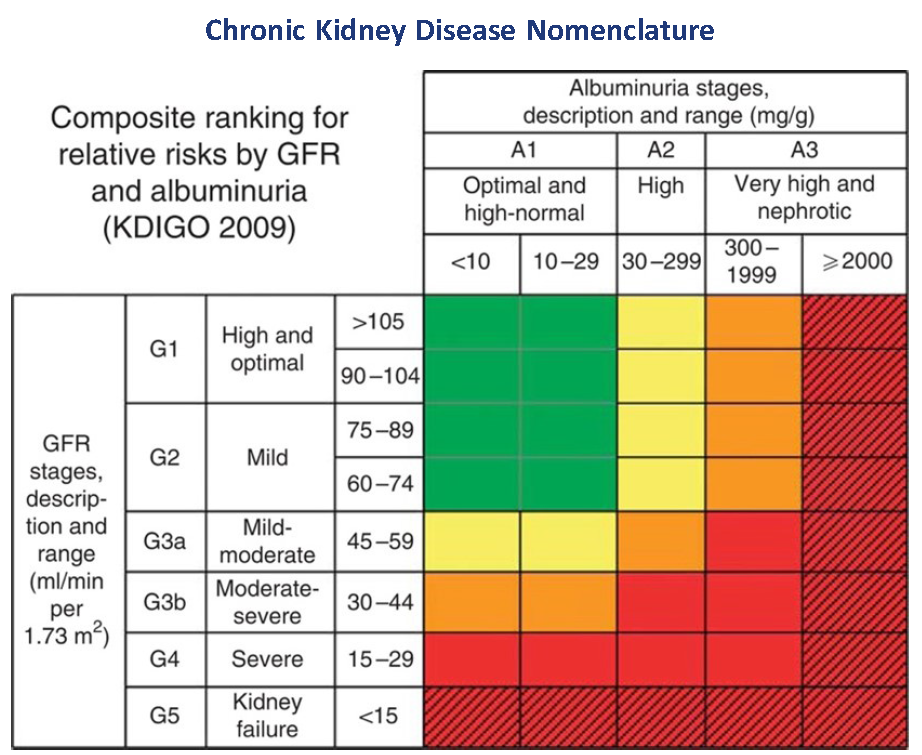The height and width of the screenshot is (755, 922).
Task: Click the "Very high and nephrotic" cell
Action: [x=804, y=198]
